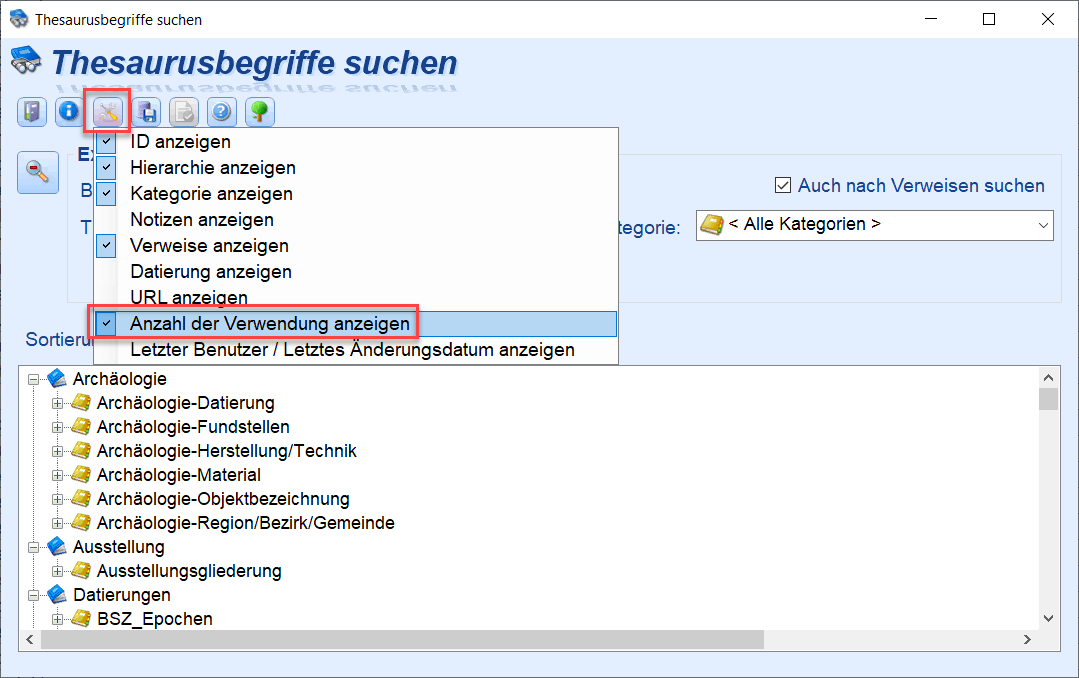Expand Archäologie-Fundstellen node

coord(57,427)
